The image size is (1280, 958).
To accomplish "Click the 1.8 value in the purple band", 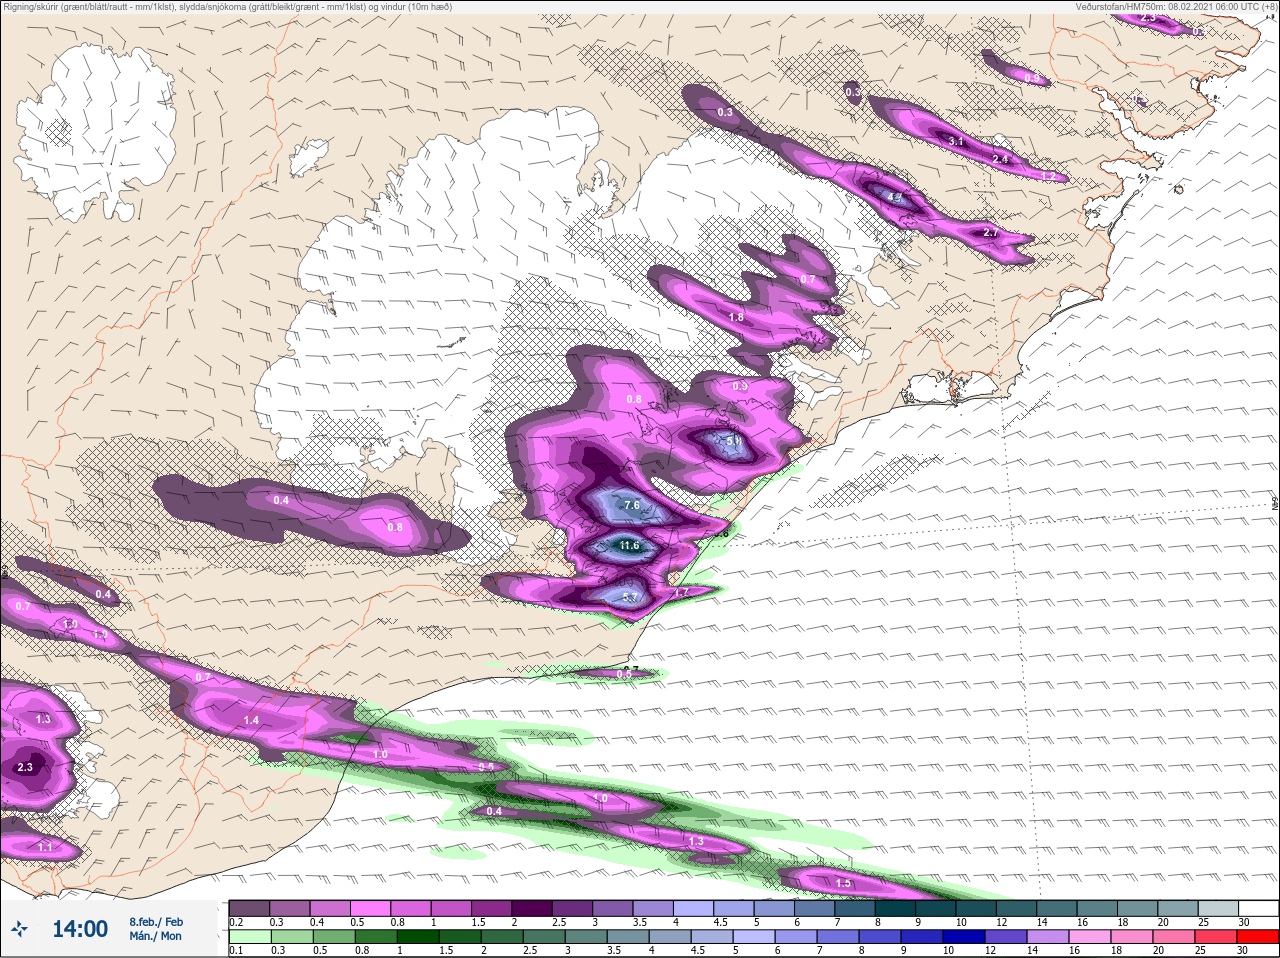I will [x=736, y=317].
